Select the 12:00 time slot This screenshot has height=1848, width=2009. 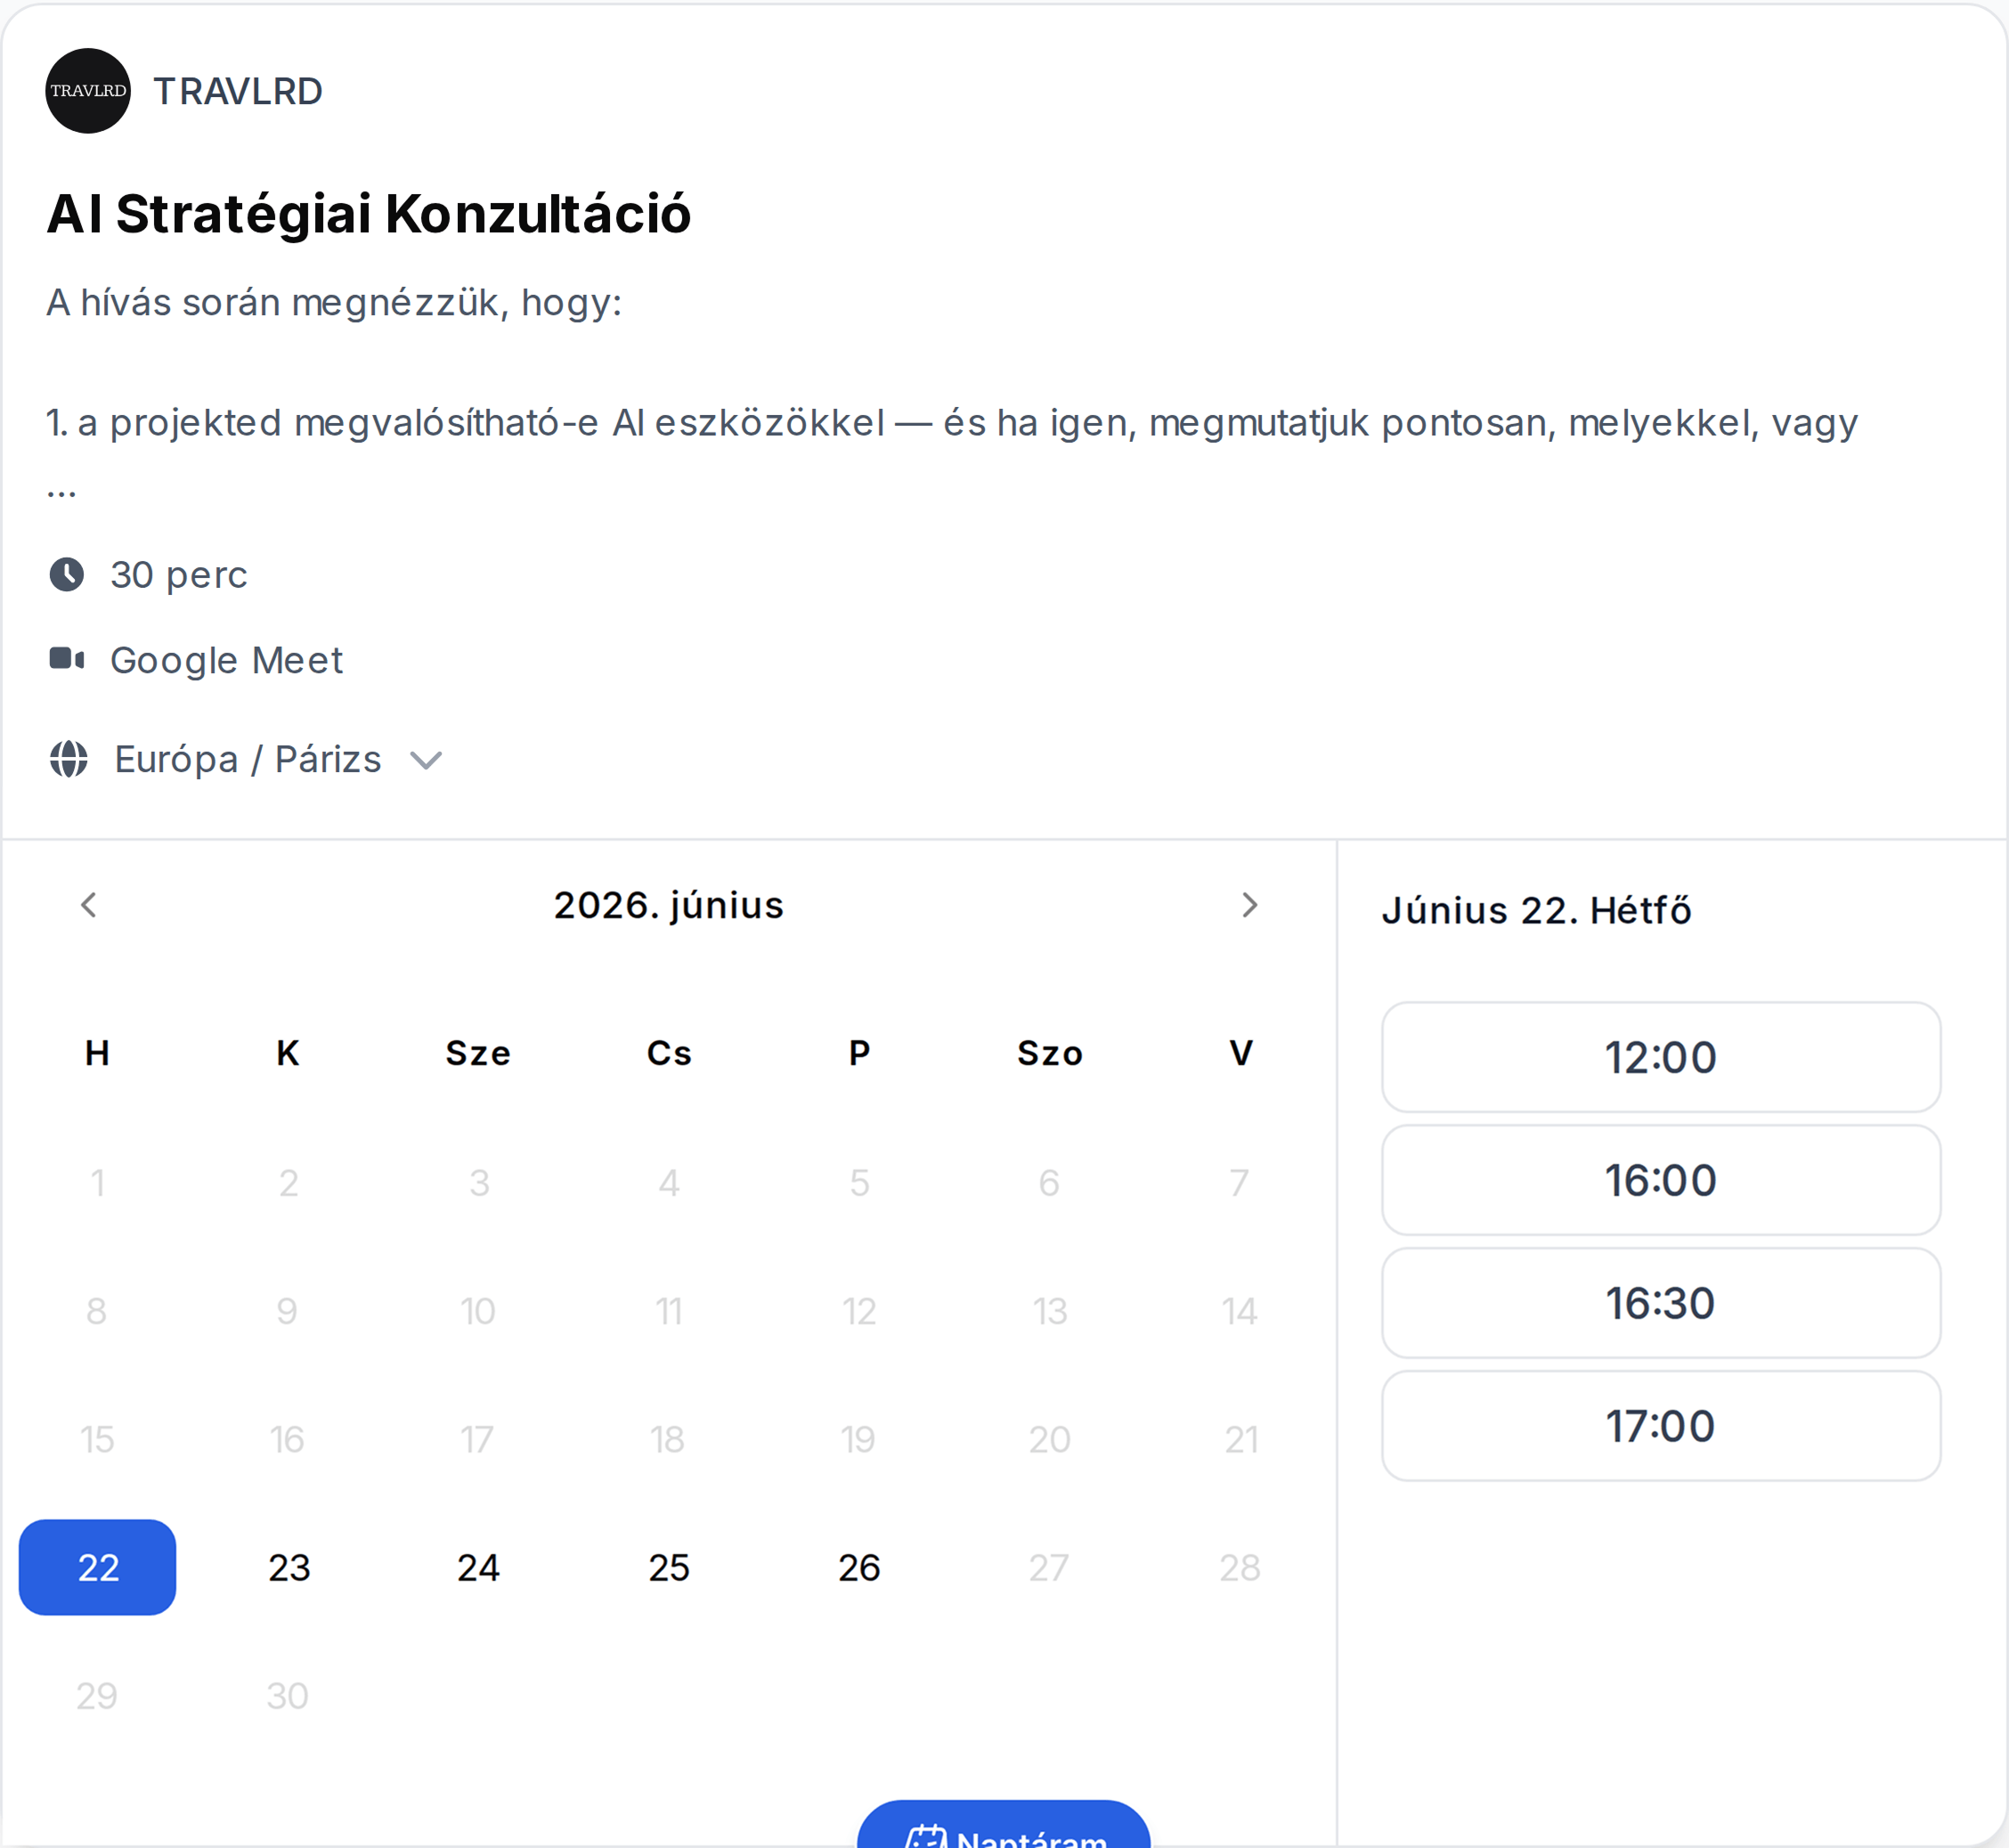point(1661,1057)
